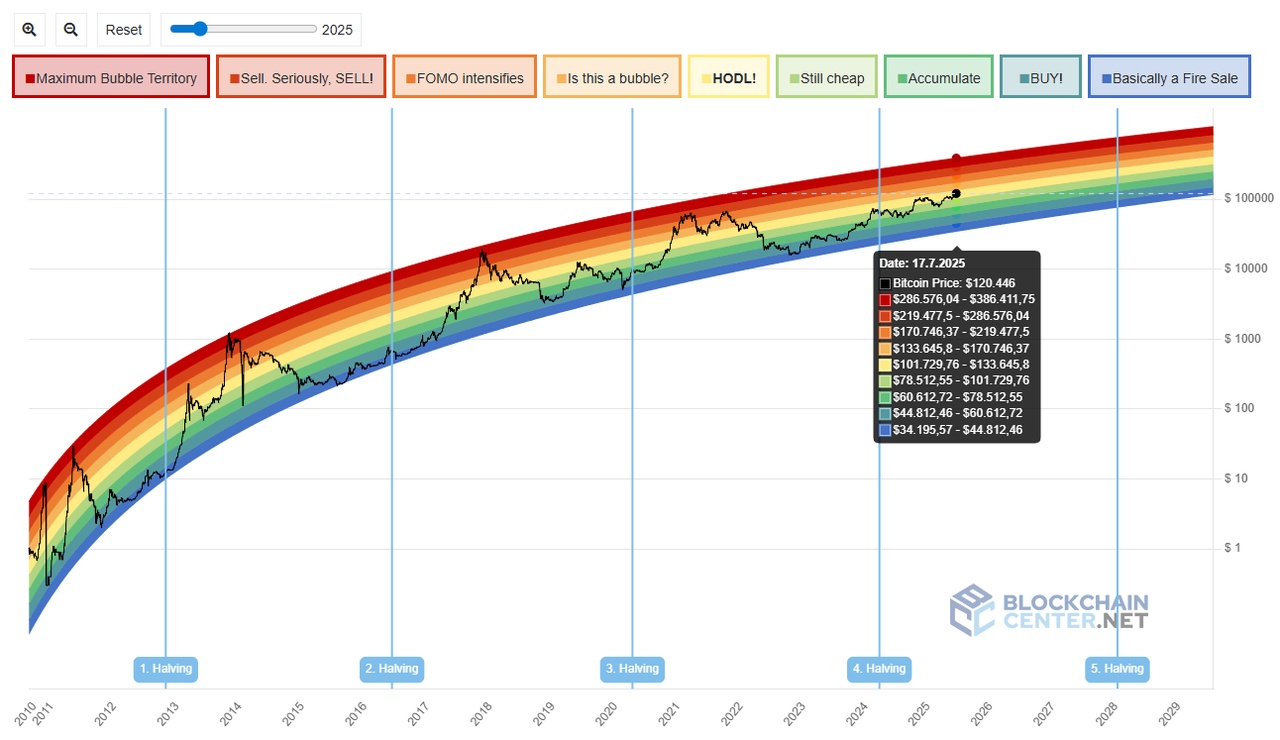Viewport: 1280px width, 740px height.
Task: Click the $286.576,04 - $386.411,75 tooltip row
Action: (x=957, y=299)
